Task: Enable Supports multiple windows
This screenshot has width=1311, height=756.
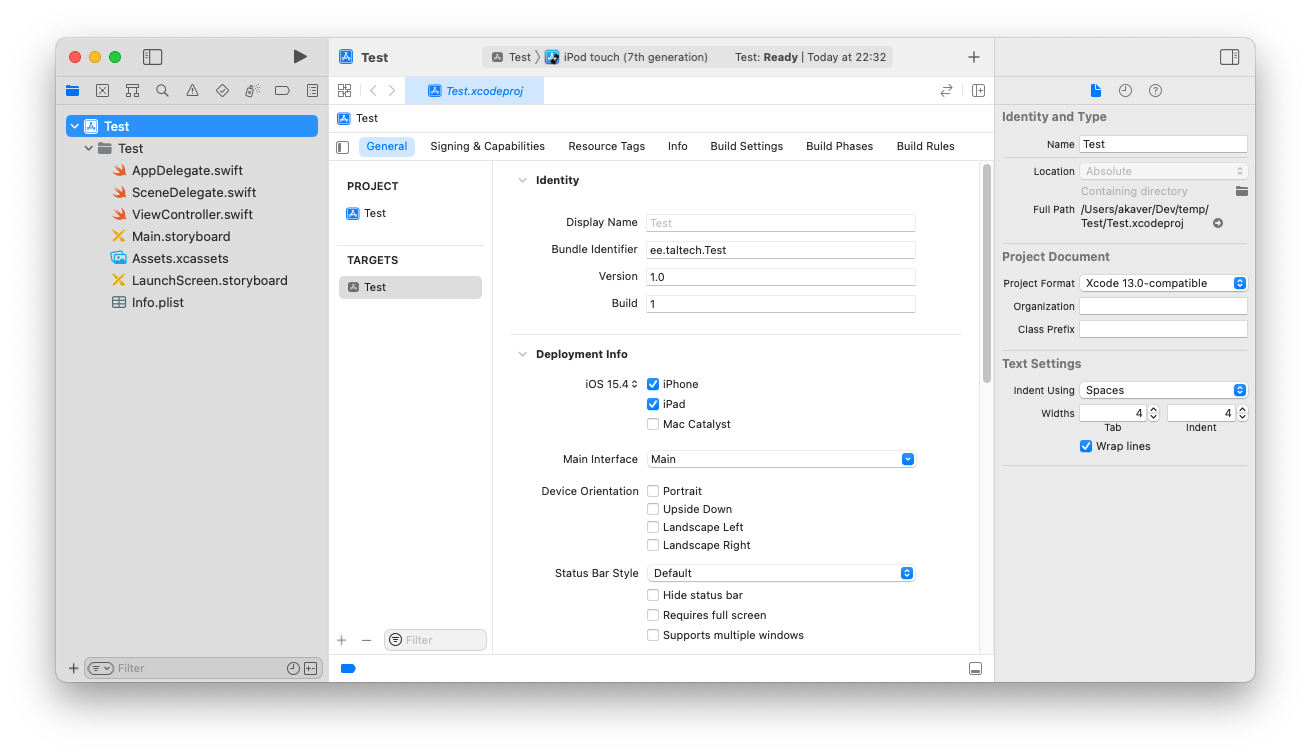Action: (x=653, y=635)
